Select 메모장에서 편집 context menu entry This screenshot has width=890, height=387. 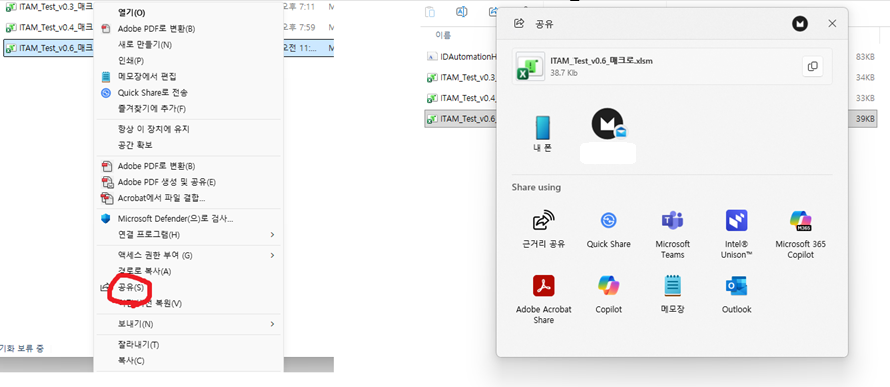pos(147,76)
